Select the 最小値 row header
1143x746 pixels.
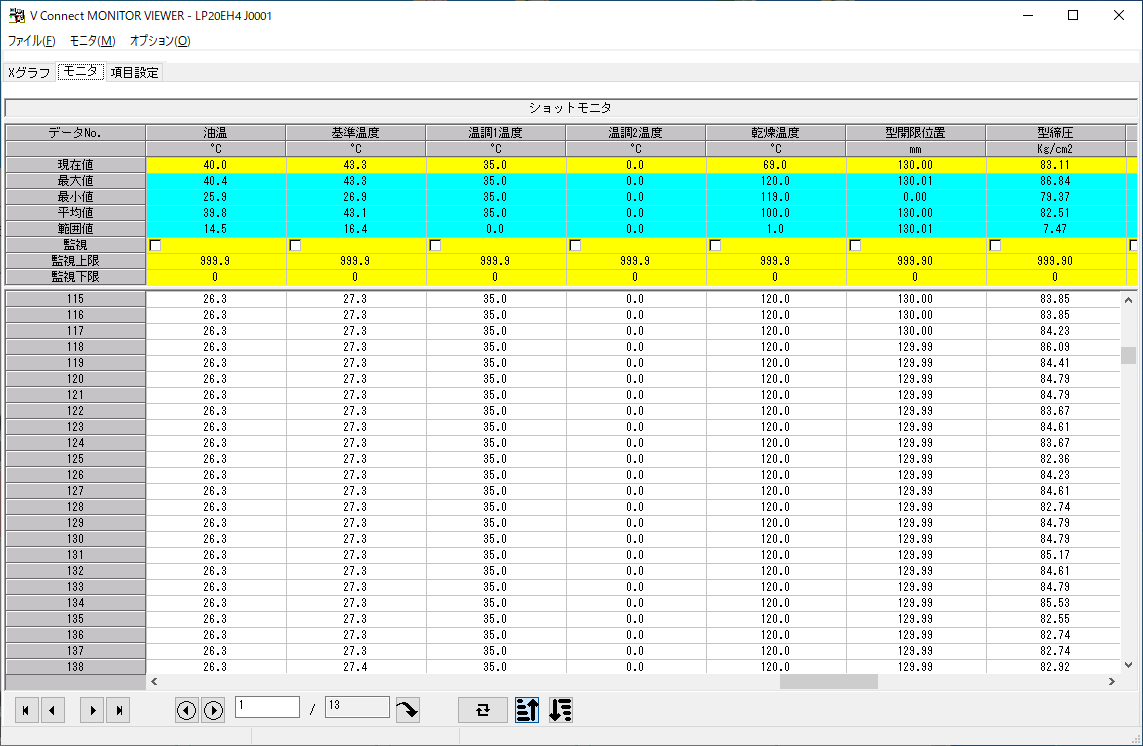click(x=75, y=197)
